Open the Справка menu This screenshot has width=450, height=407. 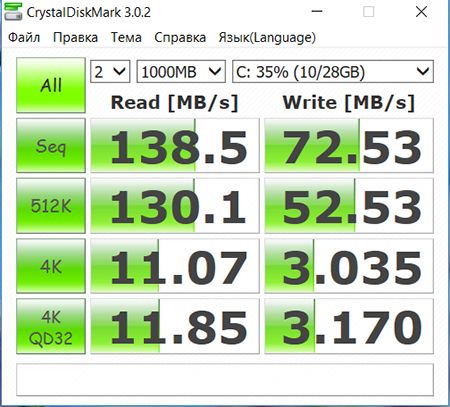pos(180,38)
